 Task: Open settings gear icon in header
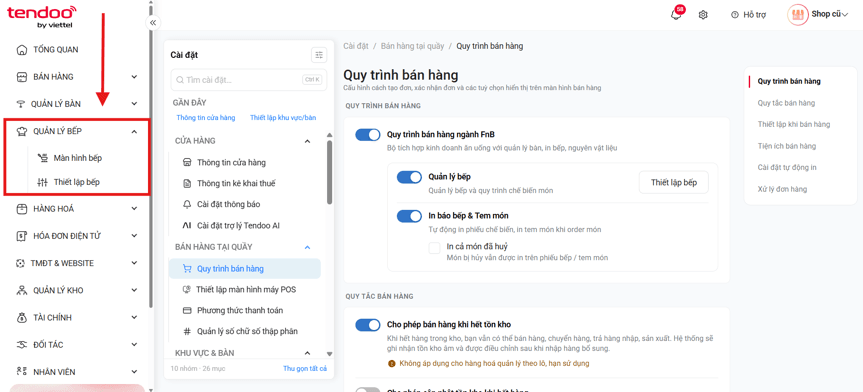pos(703,15)
